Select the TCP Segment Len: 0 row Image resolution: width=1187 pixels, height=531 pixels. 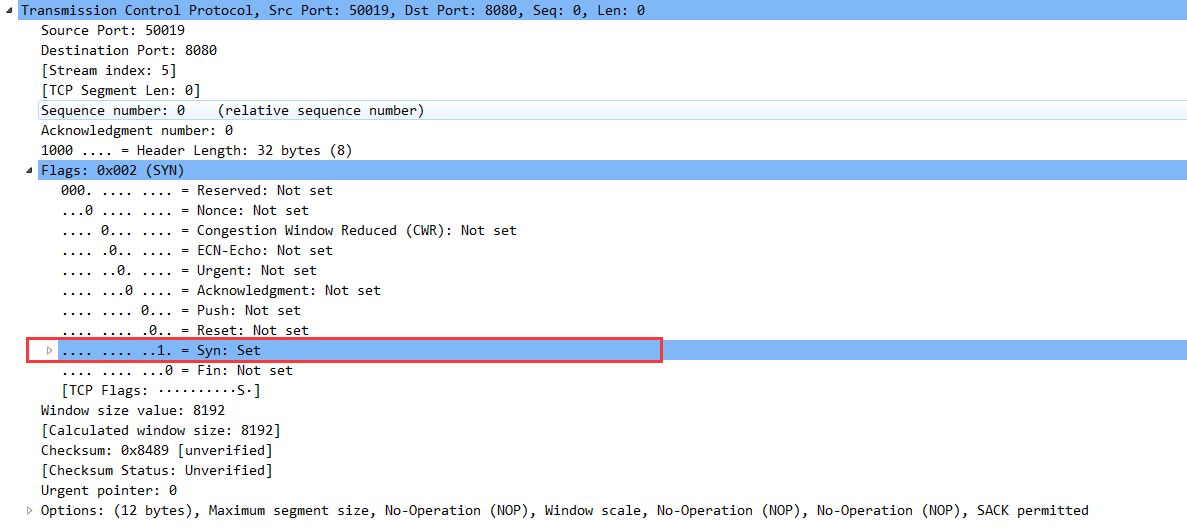click(x=120, y=90)
